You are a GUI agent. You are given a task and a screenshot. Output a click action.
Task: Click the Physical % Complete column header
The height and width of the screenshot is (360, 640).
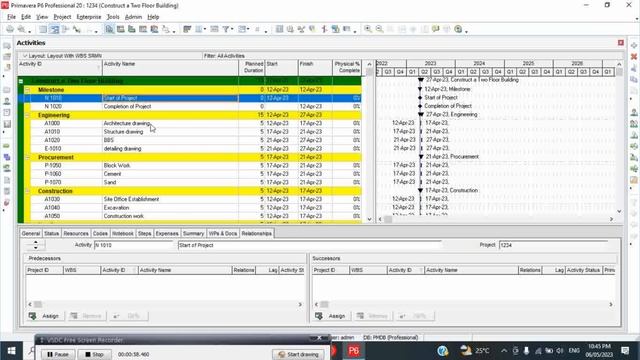347,67
